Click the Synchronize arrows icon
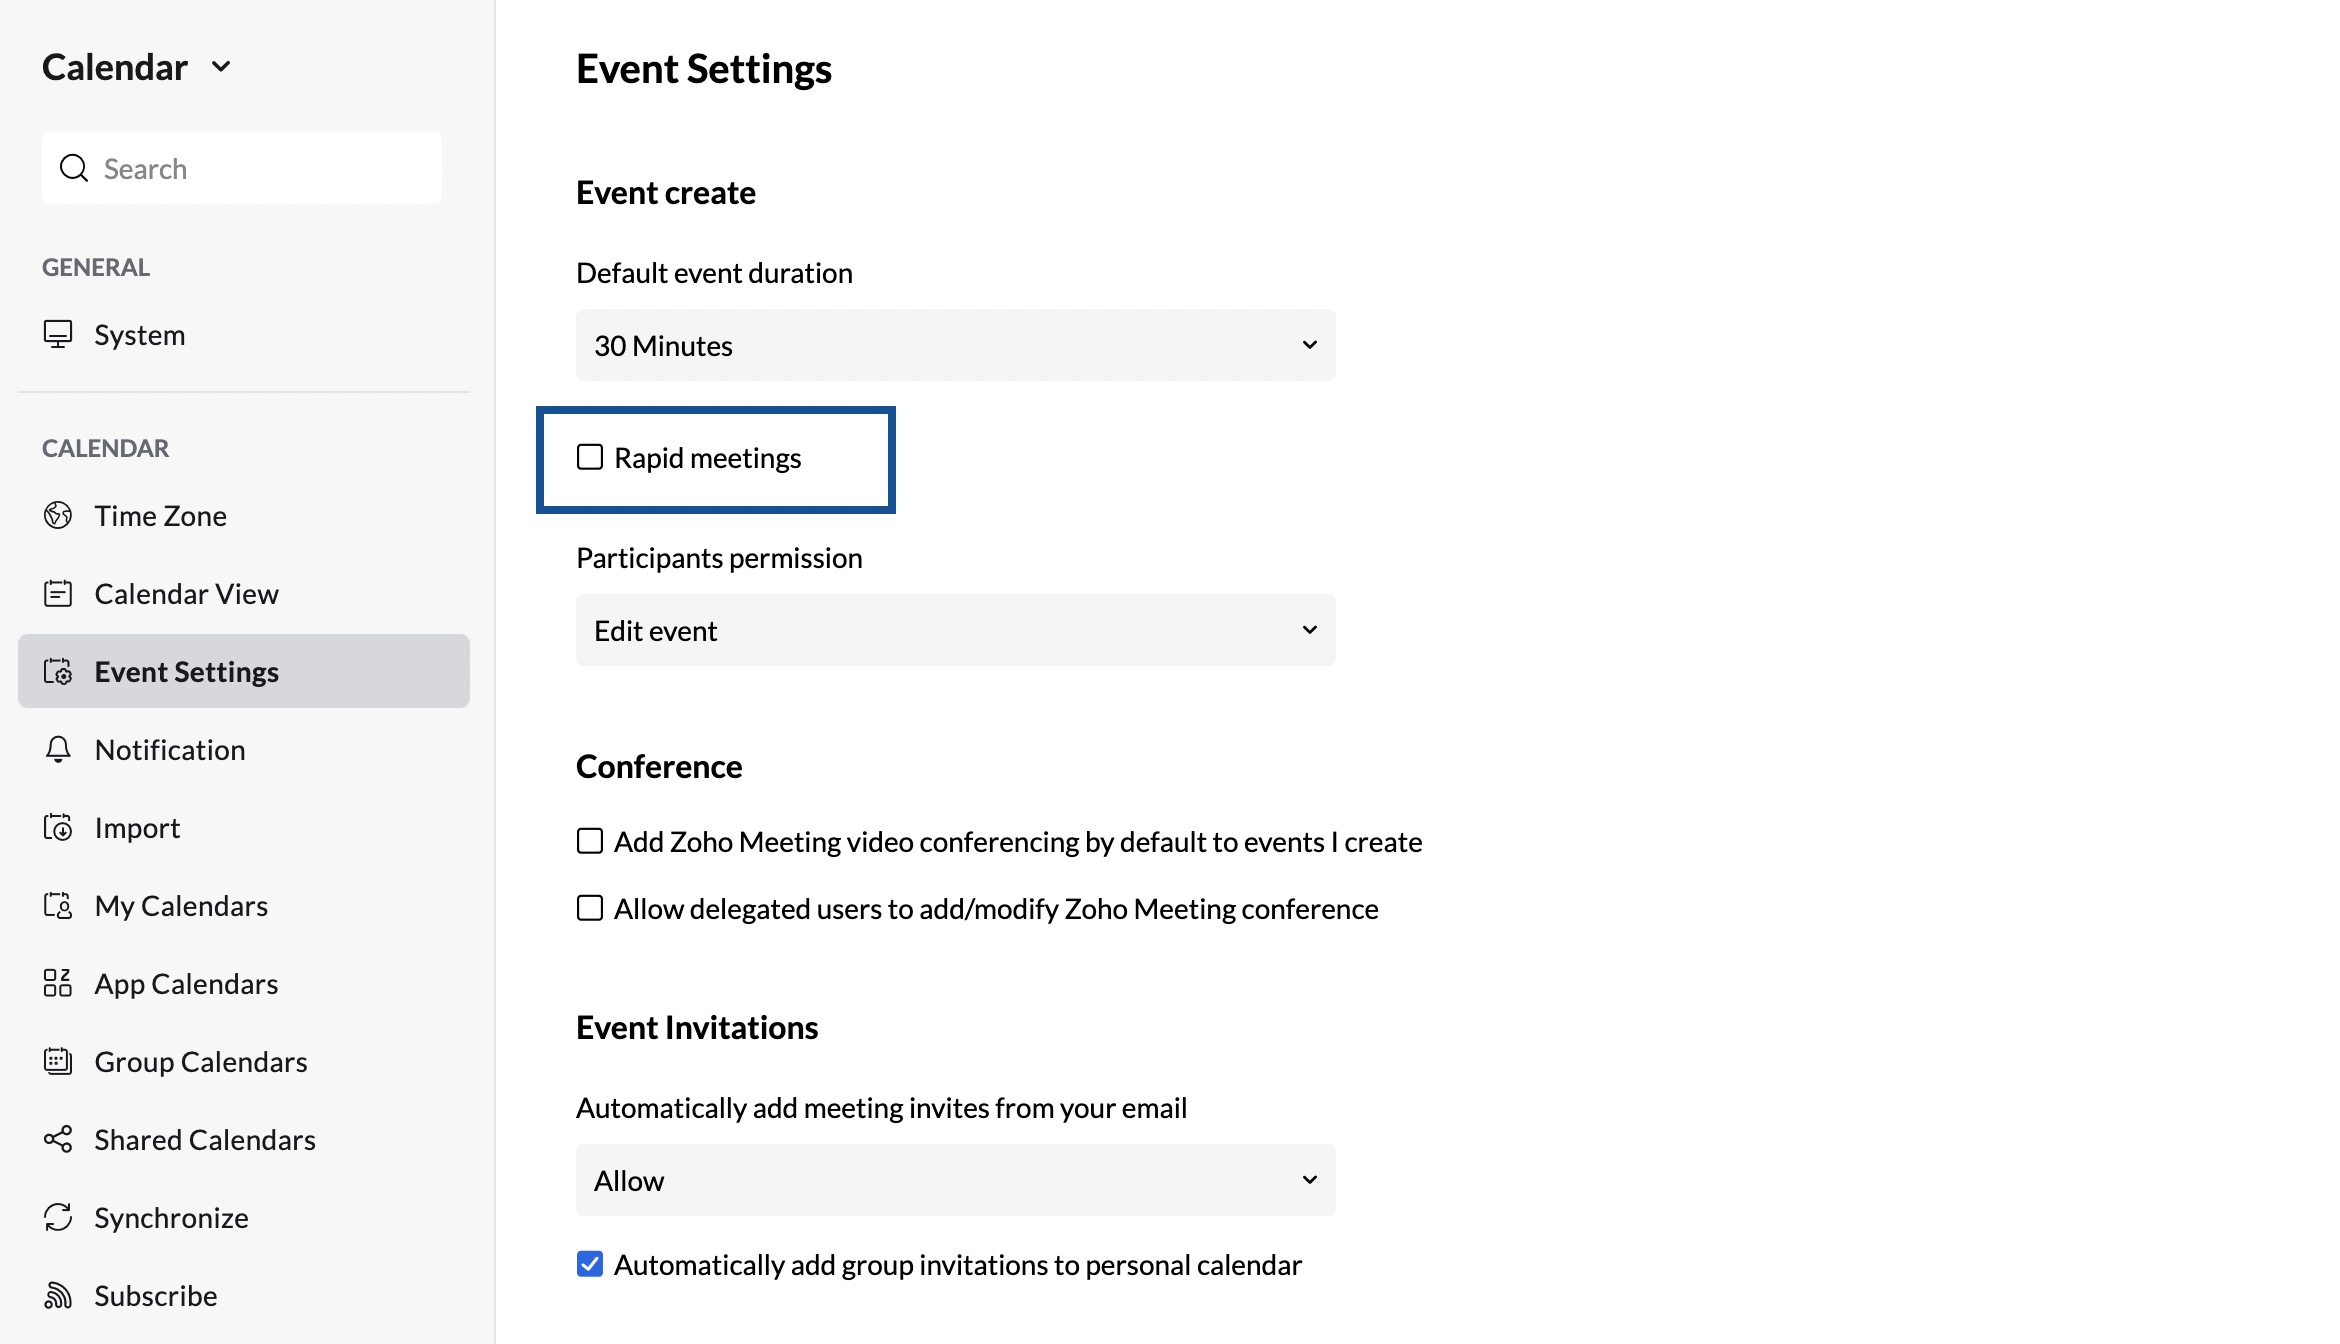 point(58,1217)
